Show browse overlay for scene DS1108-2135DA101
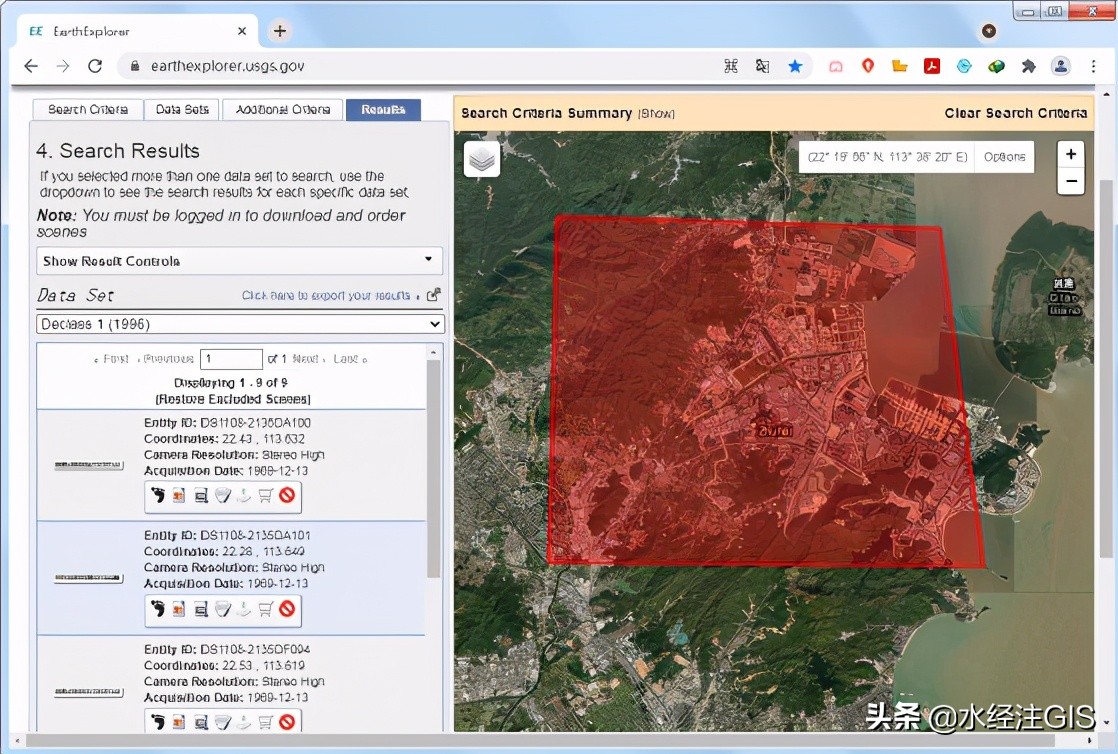 point(179,608)
